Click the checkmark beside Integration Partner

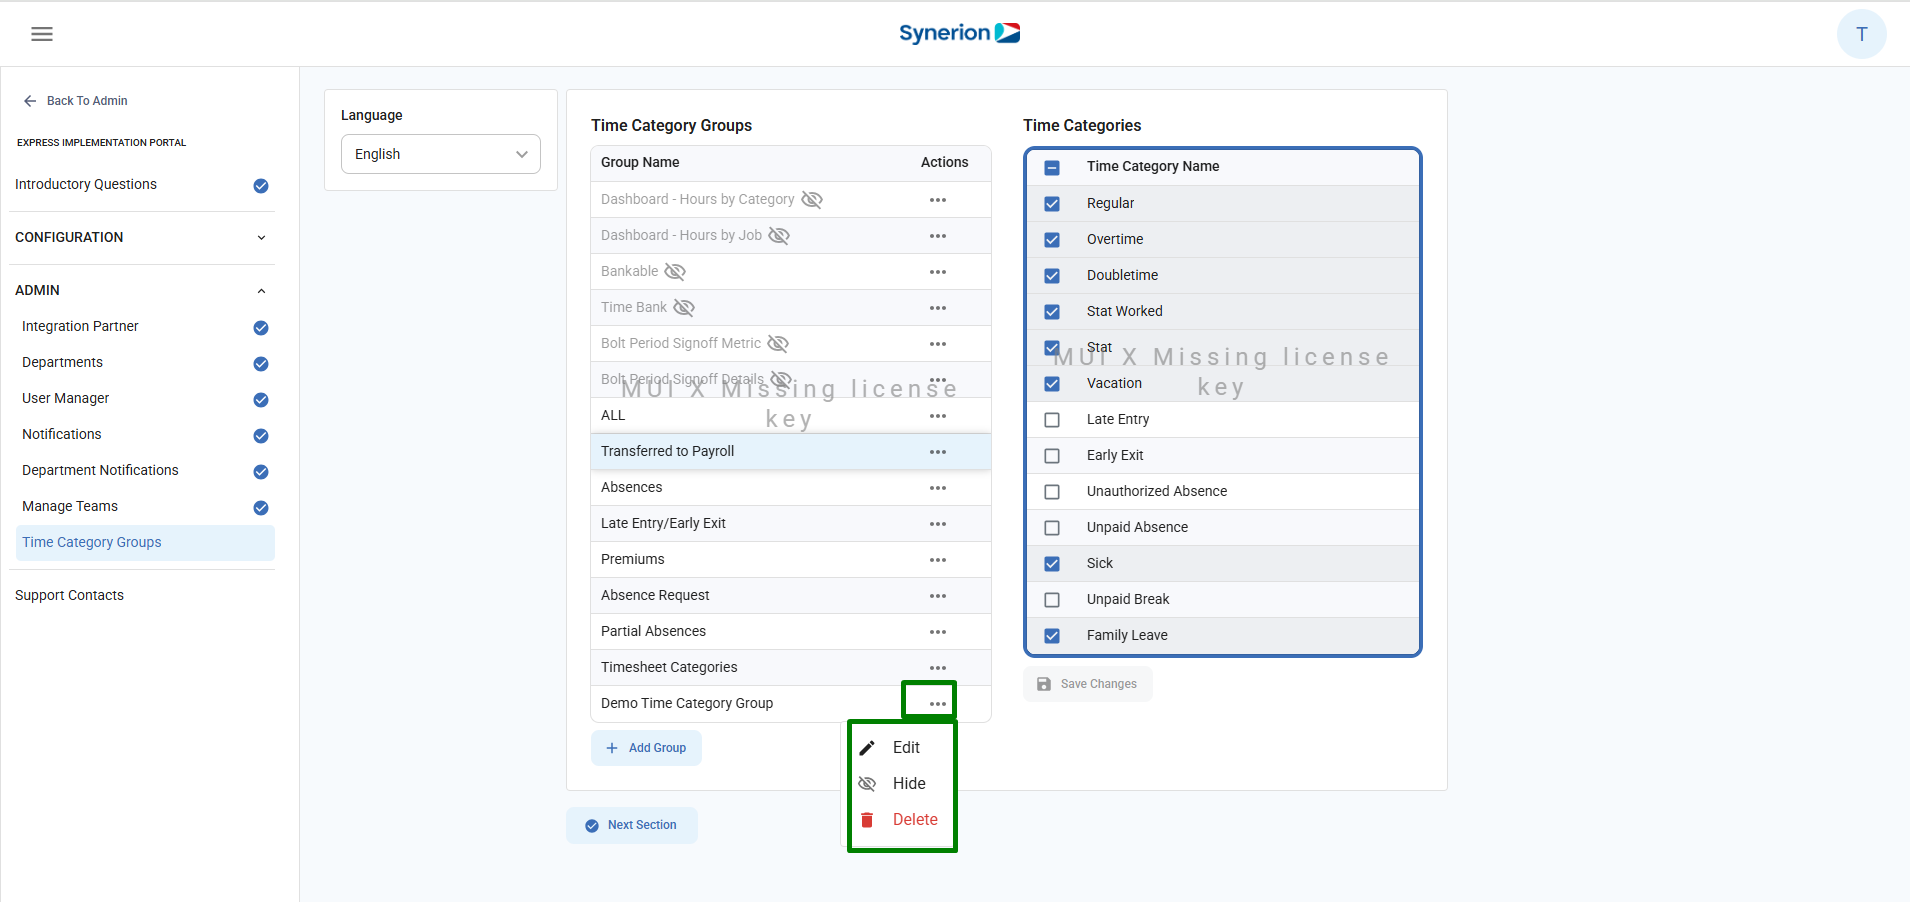[x=261, y=328]
